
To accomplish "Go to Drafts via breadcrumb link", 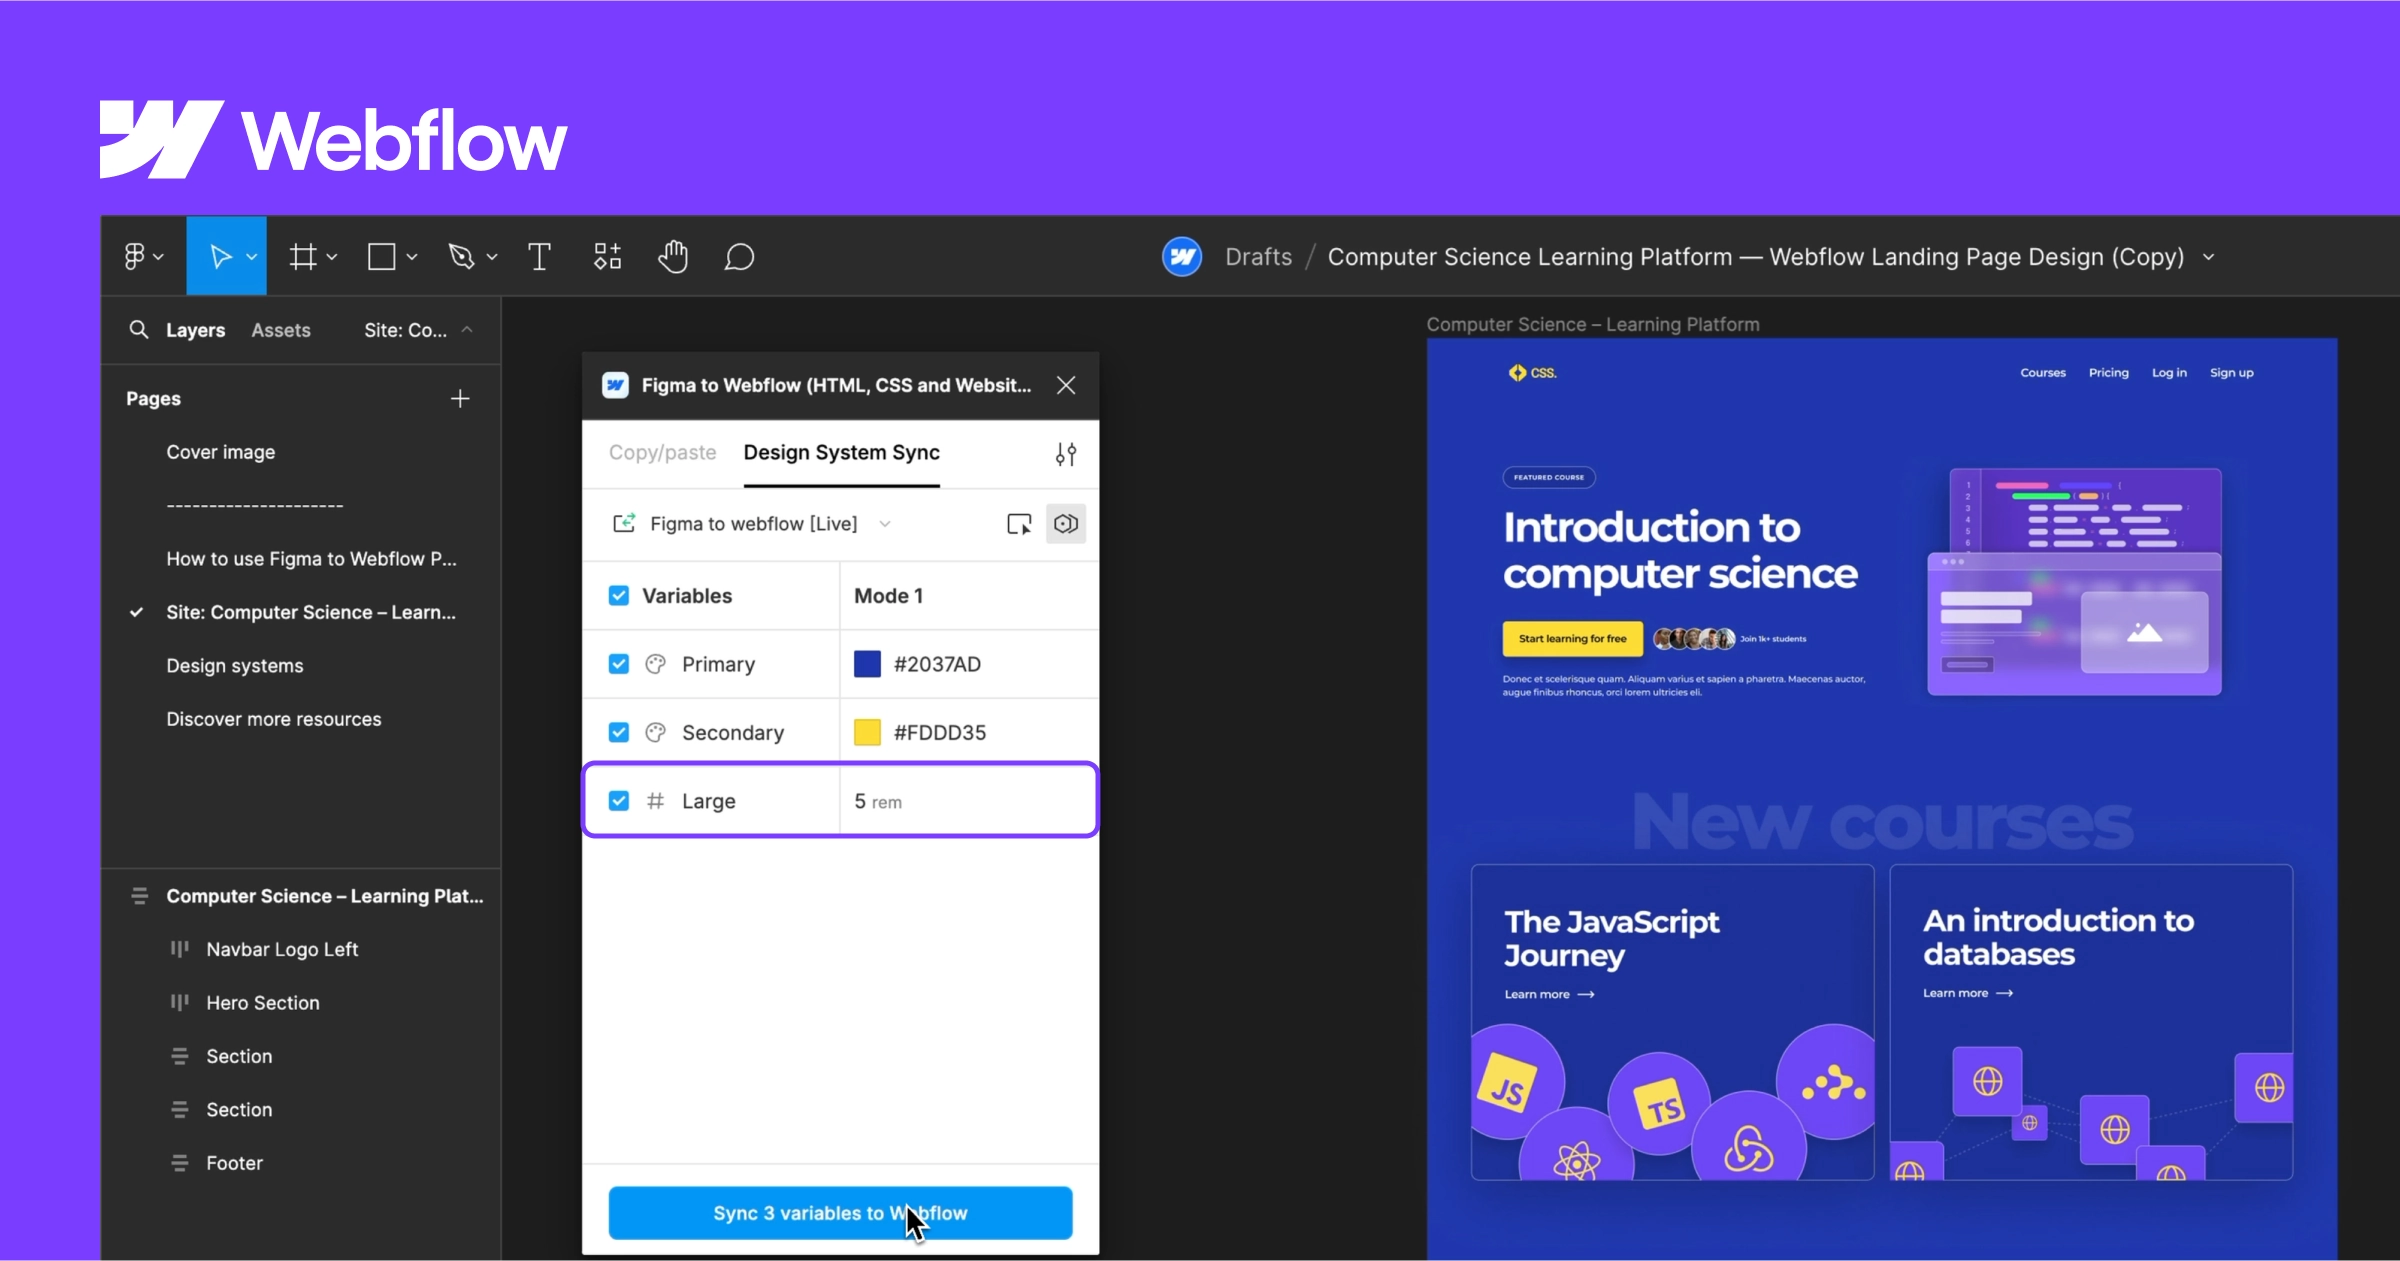I will (x=1258, y=256).
